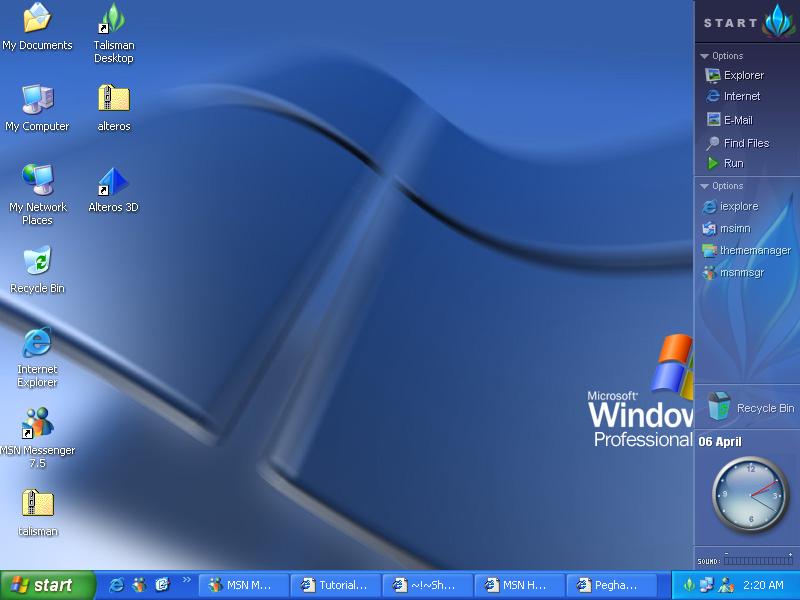Switch to the "~!~Sh..." taskbar window

click(x=428, y=585)
